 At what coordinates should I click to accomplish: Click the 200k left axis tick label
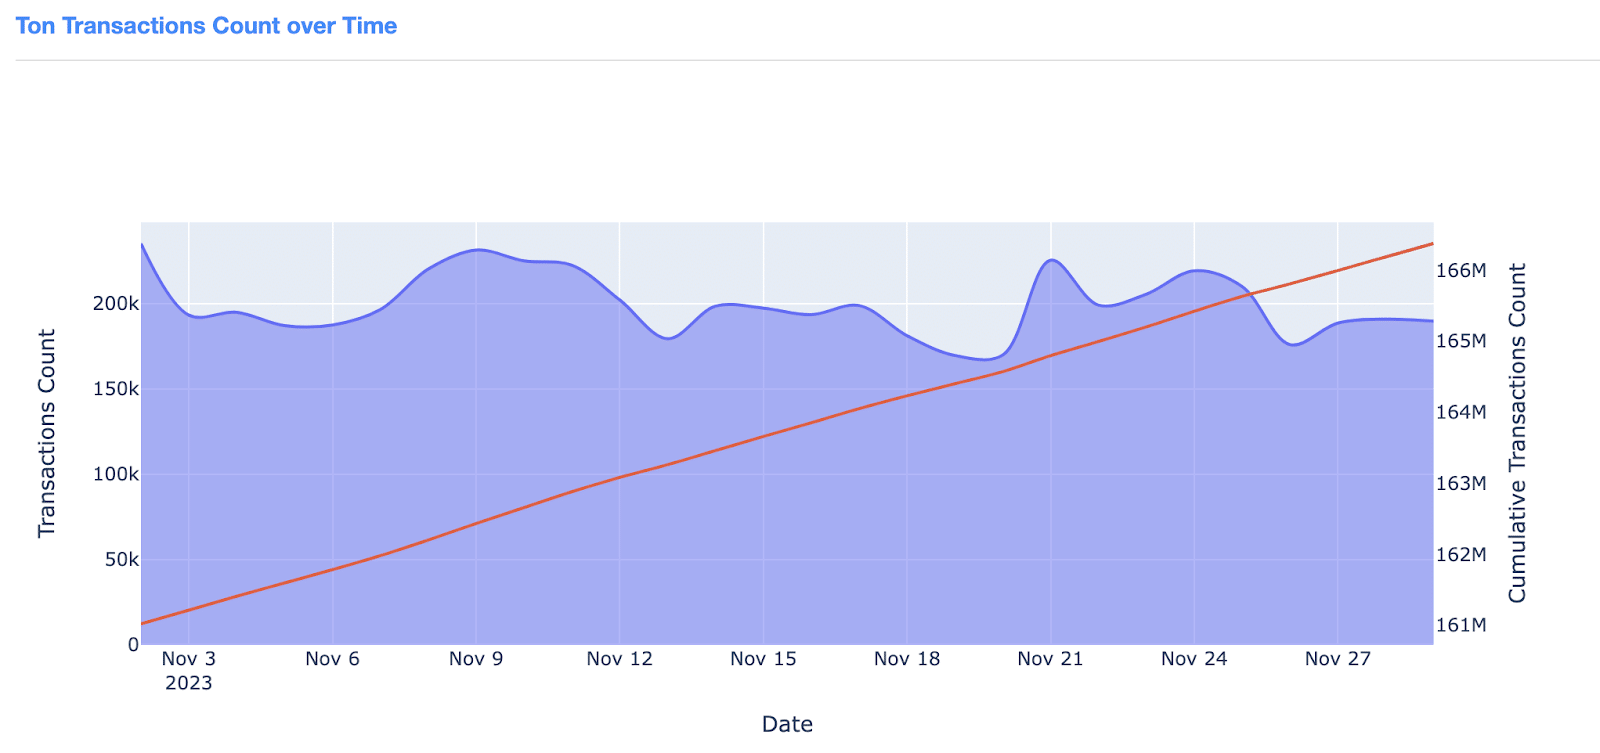tap(116, 304)
